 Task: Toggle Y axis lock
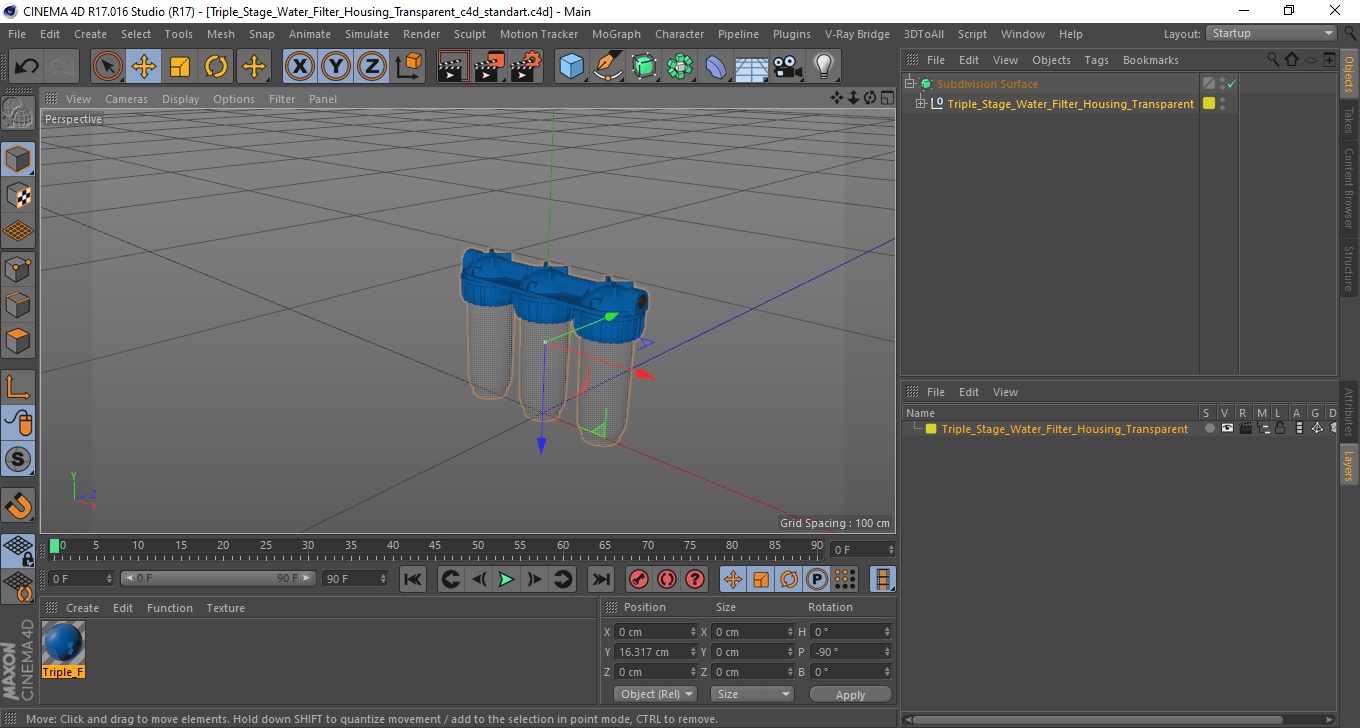(x=336, y=67)
